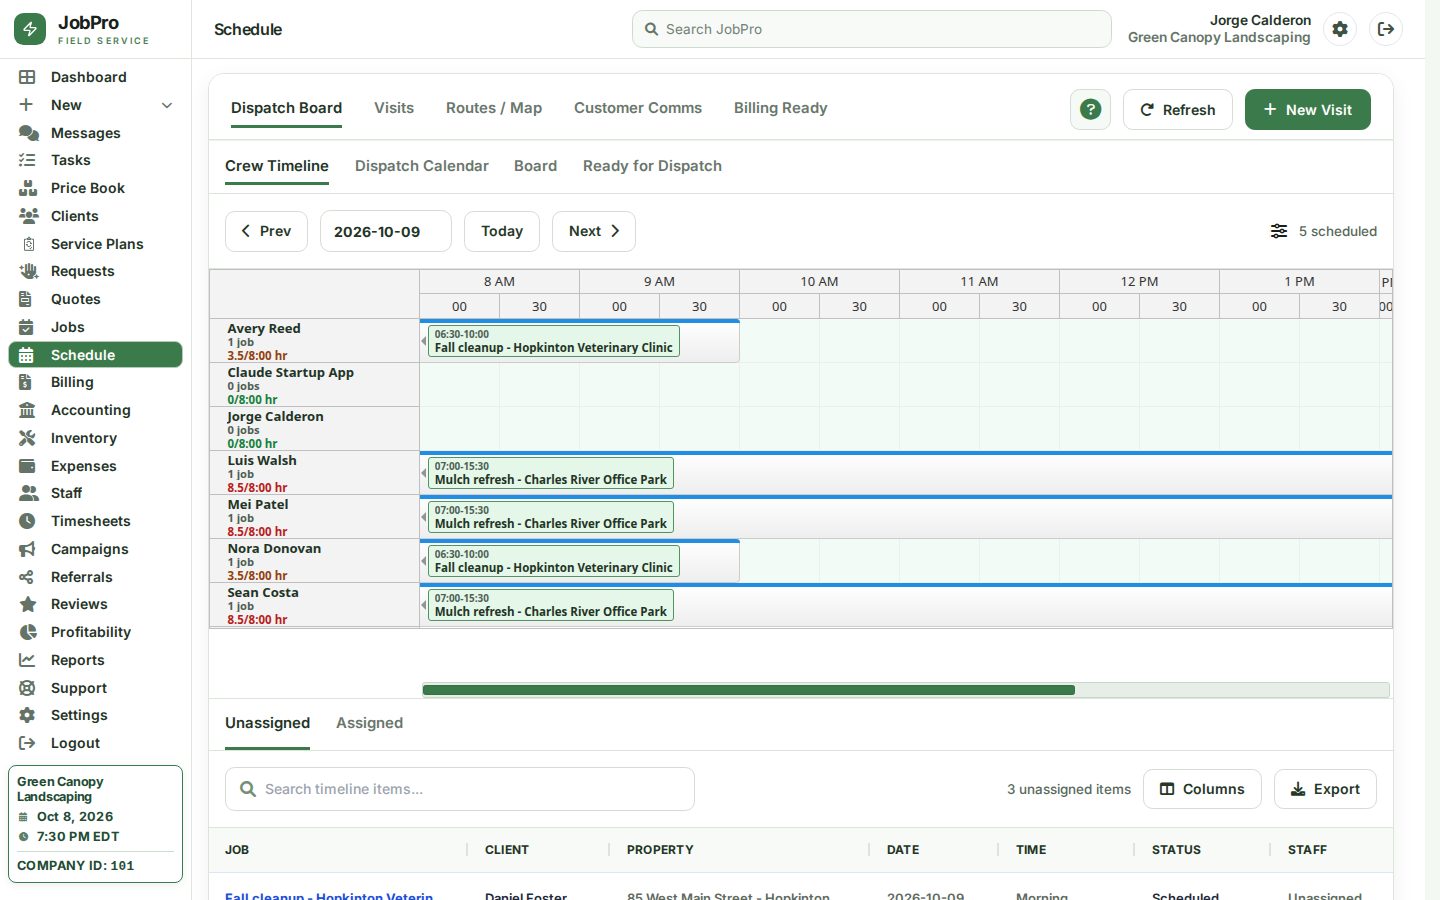Open settings gear icon in header
Screen dimensions: 1440x900
pyautogui.click(x=1340, y=29)
